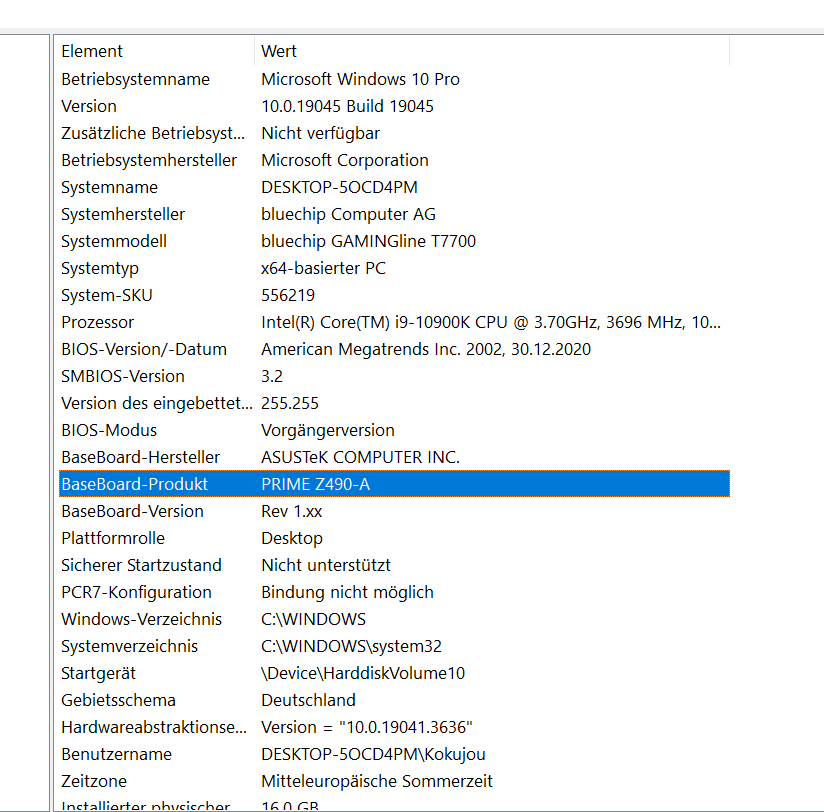Click the 556219 SKU value
Image resolution: width=824 pixels, height=812 pixels.
tap(288, 295)
